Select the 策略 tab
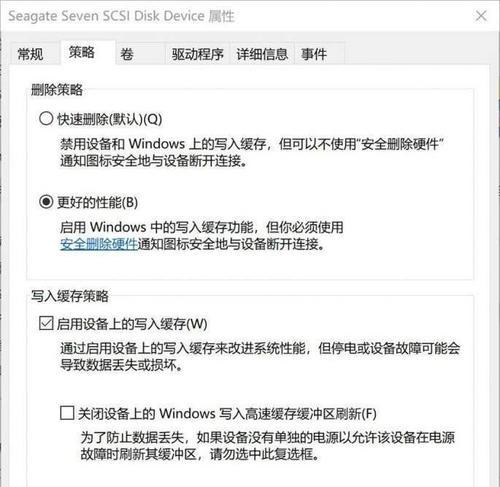 (82, 52)
